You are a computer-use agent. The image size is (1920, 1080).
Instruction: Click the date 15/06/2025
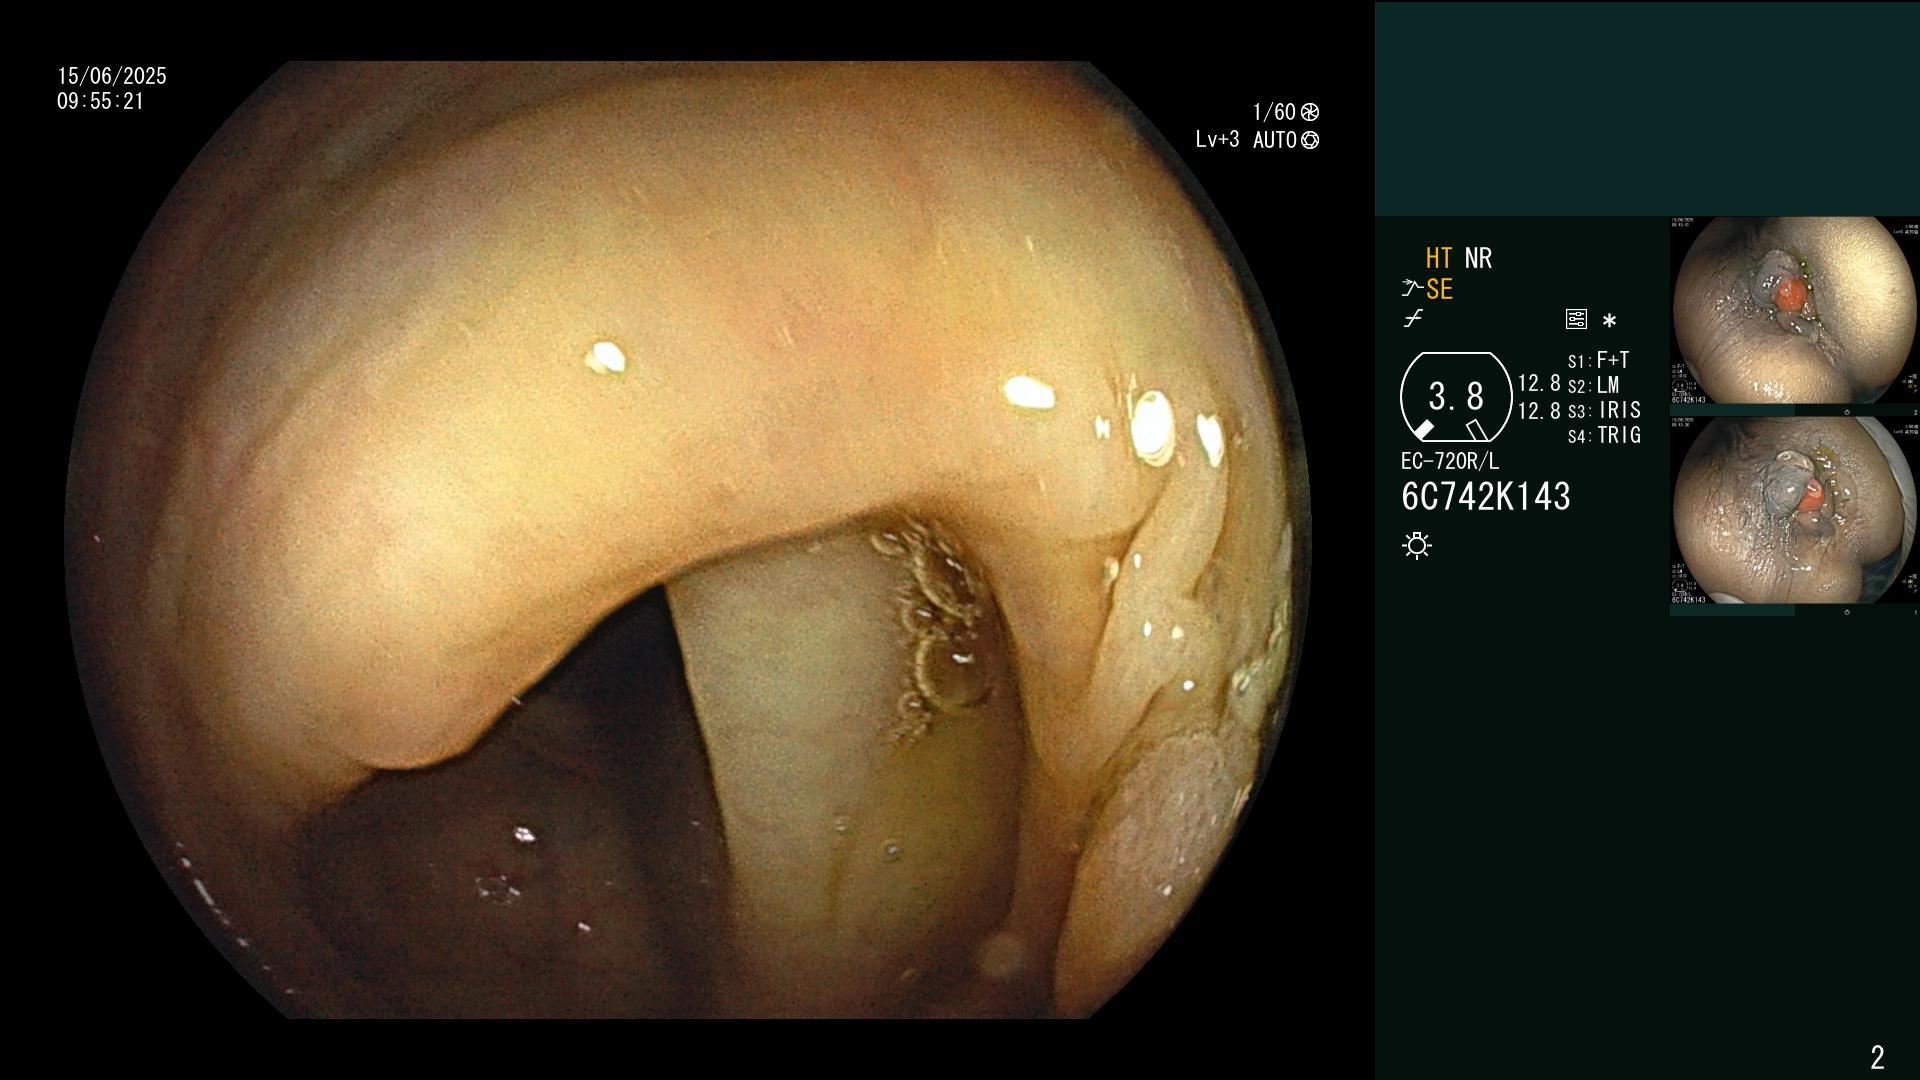click(x=112, y=76)
